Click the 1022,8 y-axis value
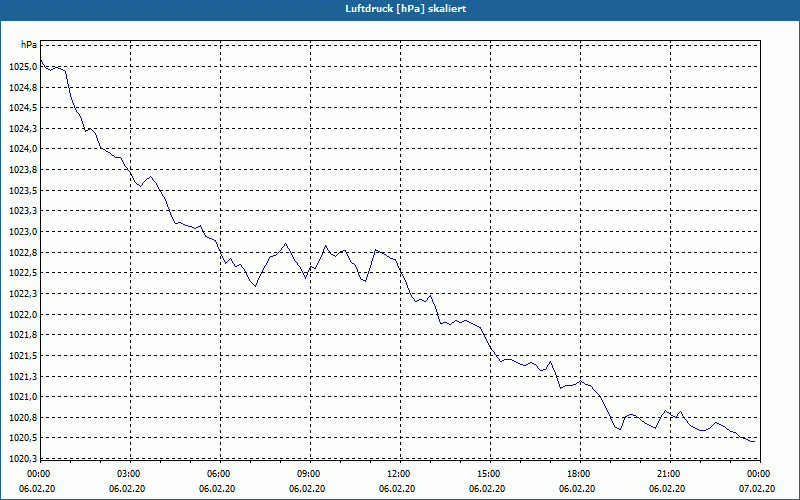Screen dimensions: 800x500 pos(23,253)
